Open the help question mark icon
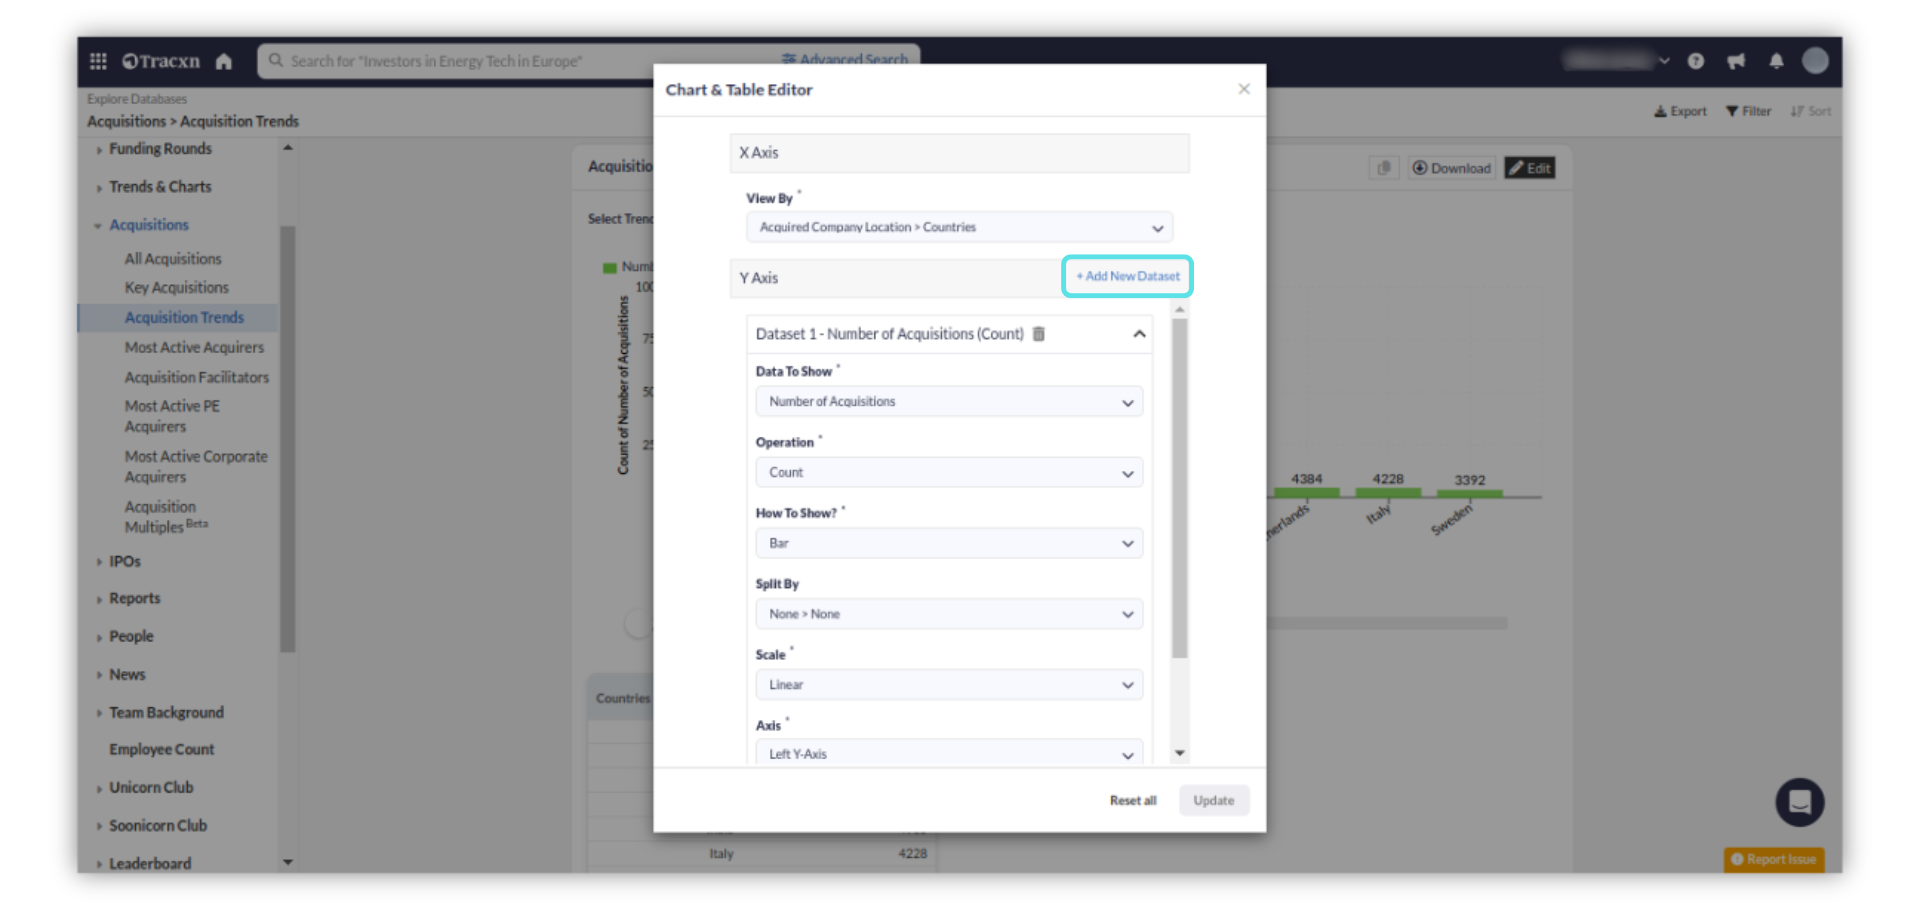This screenshot has width=1920, height=917. point(1695,61)
